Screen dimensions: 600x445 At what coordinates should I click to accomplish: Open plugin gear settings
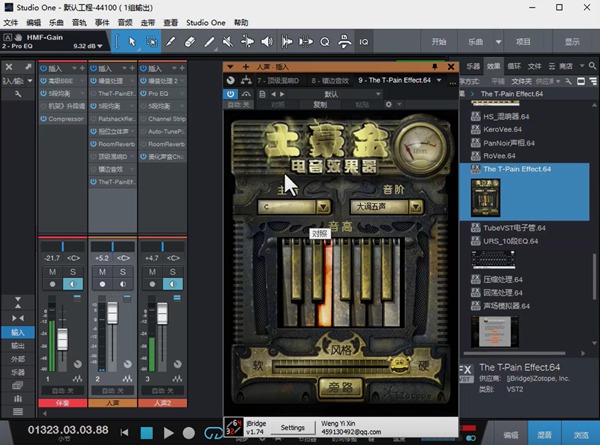tap(388, 104)
